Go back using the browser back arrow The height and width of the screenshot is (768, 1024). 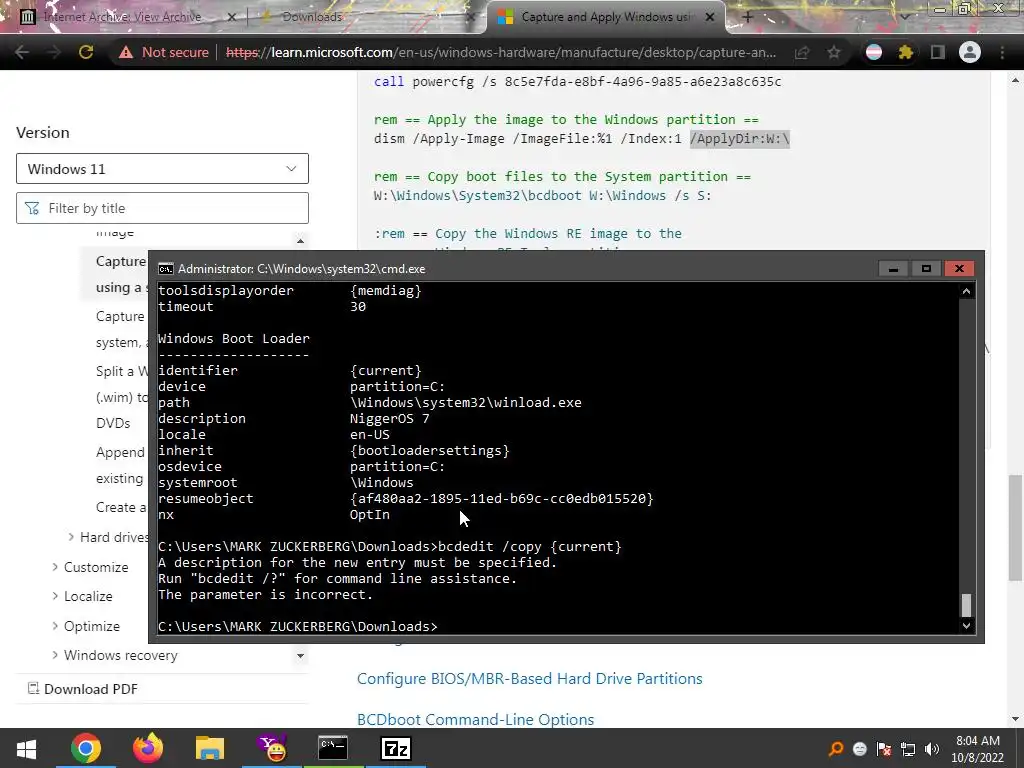(x=22, y=52)
